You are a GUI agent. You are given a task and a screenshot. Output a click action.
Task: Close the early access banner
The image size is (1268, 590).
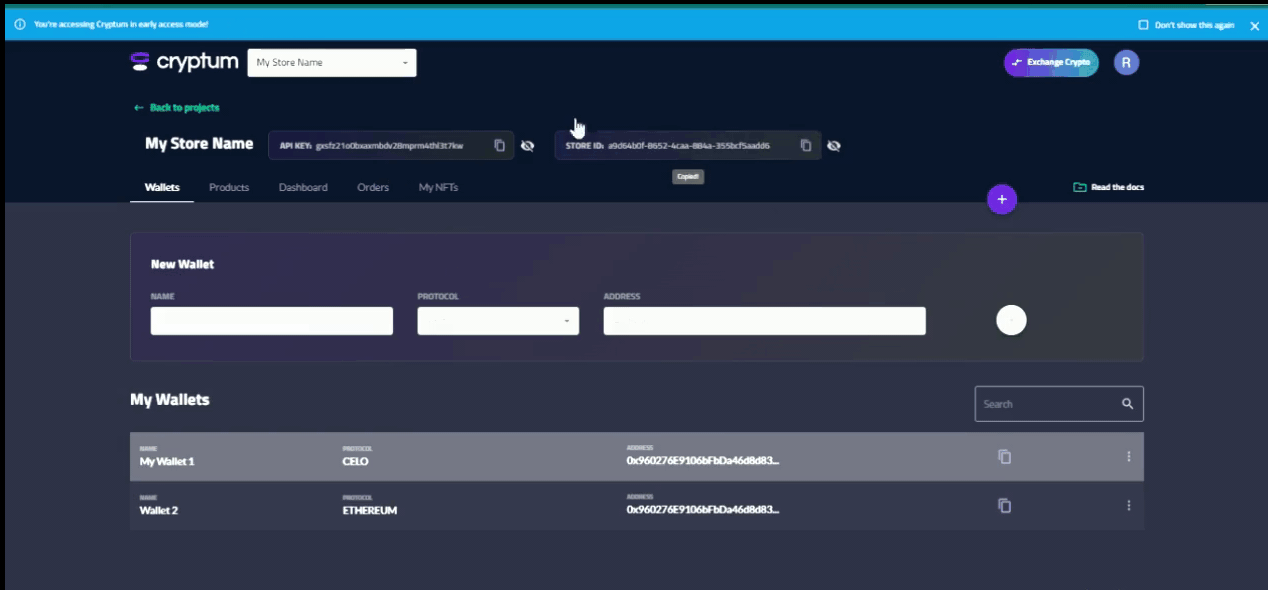tap(1254, 25)
